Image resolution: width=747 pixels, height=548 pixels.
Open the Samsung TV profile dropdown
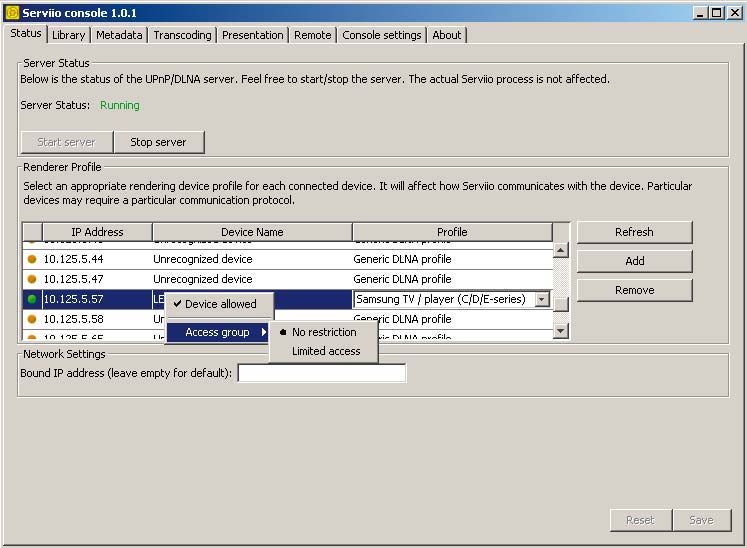click(542, 299)
